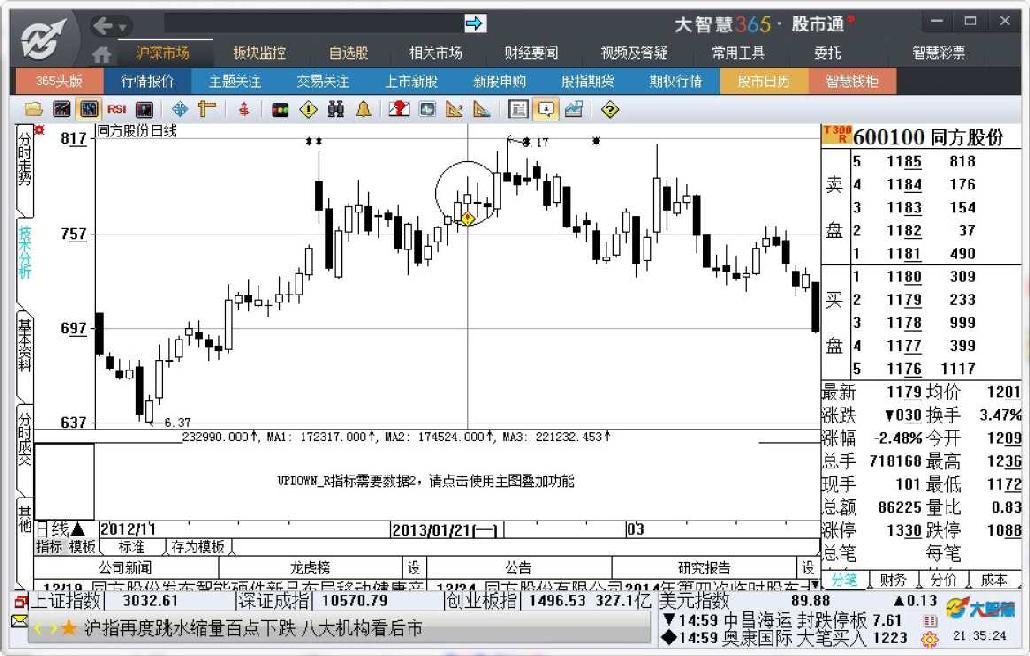Click the red gear icon on chart corner
Screen dimensions: 1030x656
coord(39,131)
